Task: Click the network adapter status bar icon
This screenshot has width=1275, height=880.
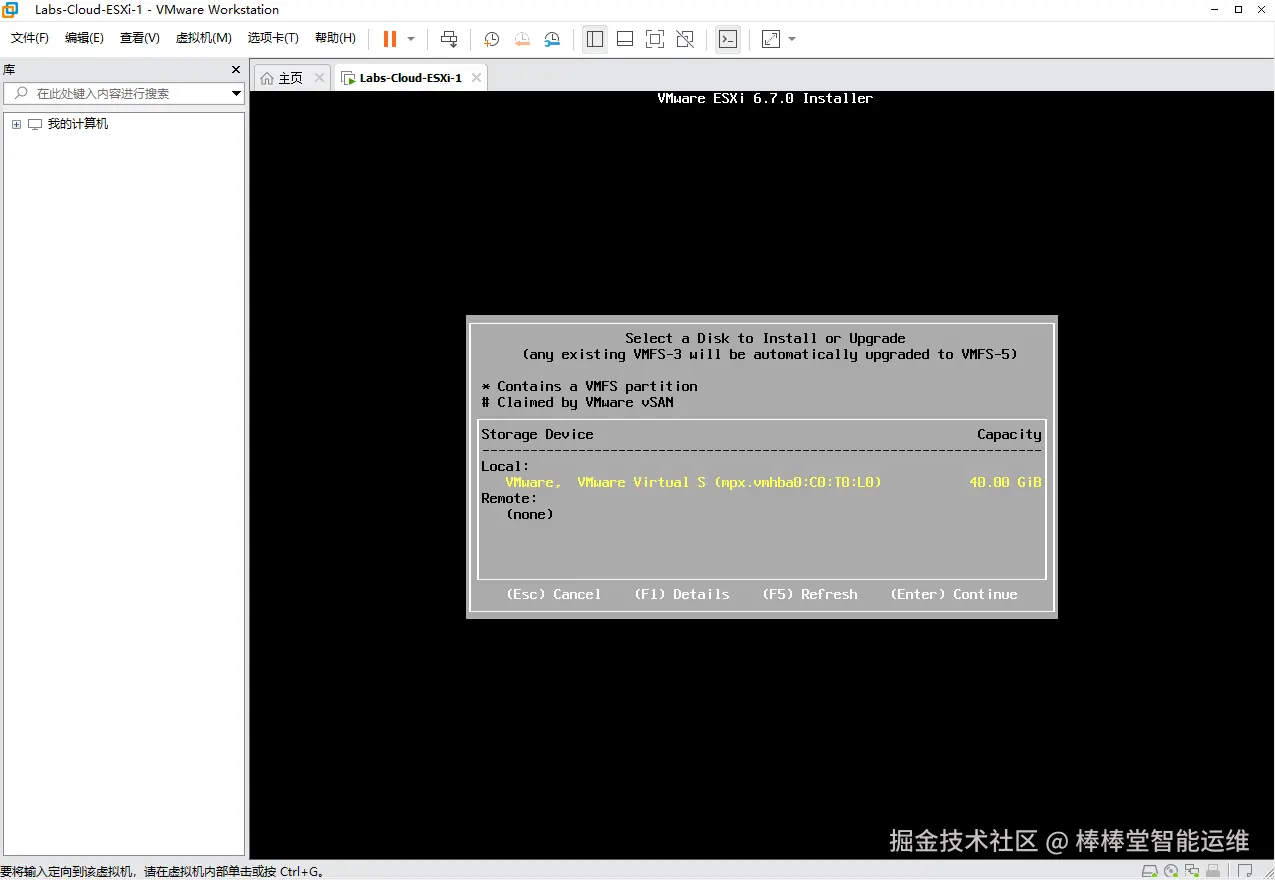Action: pyautogui.click(x=1192, y=871)
